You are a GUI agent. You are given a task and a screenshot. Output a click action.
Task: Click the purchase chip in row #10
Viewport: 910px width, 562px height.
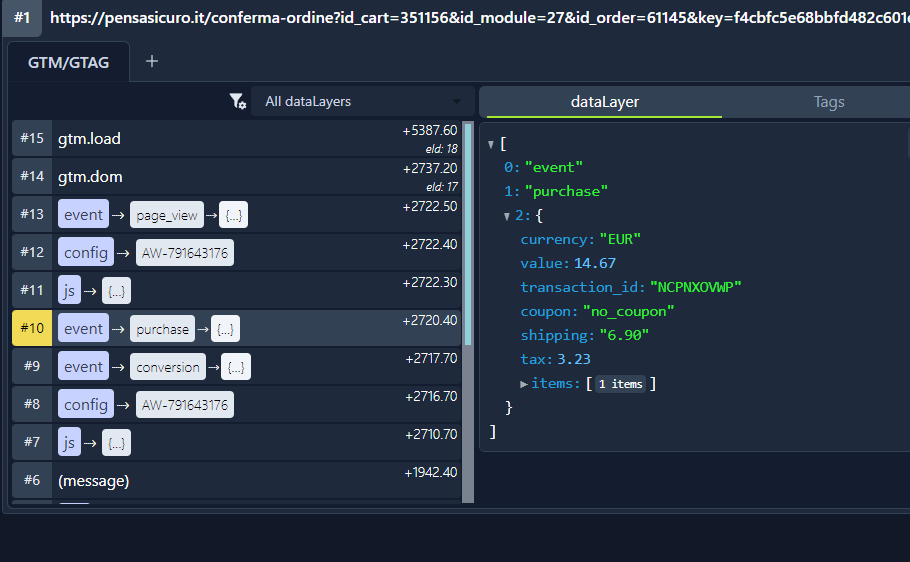[162, 329]
